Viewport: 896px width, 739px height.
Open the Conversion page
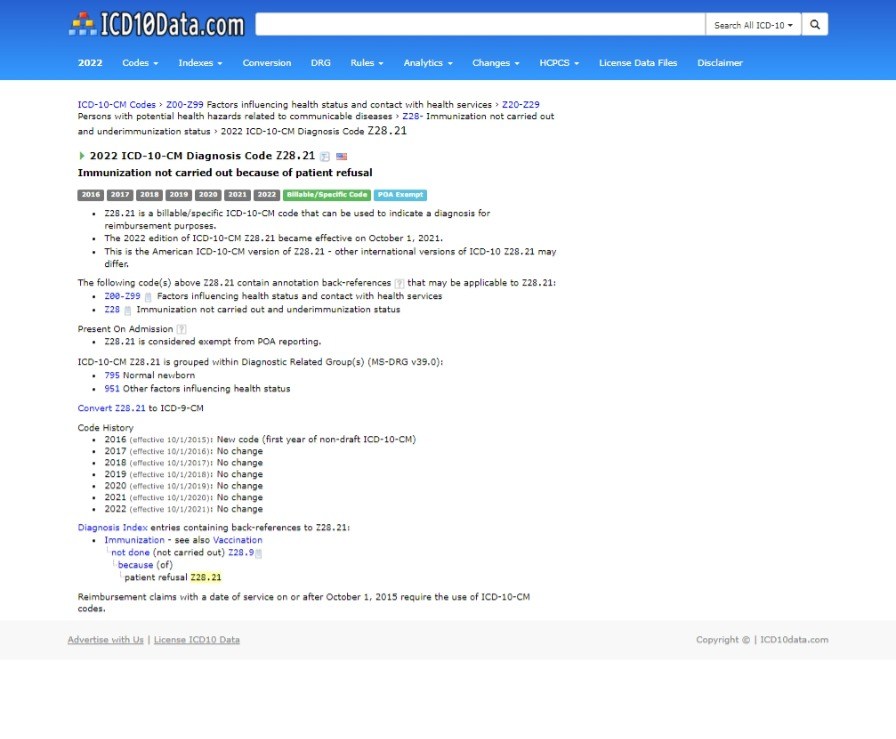point(267,63)
